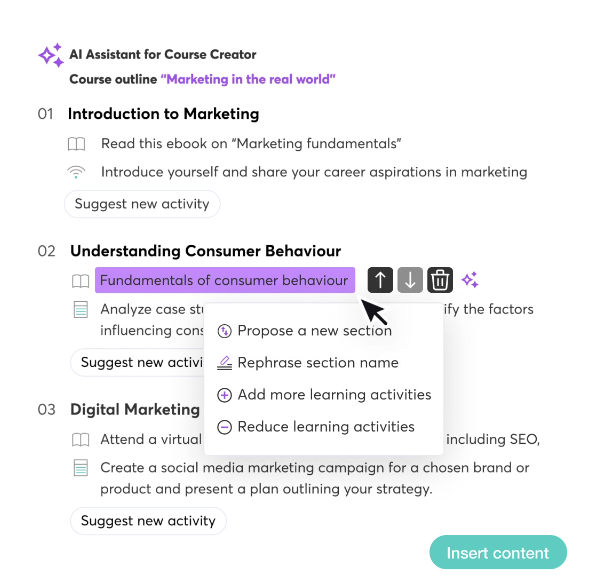Suggest new activity under Digital Marketing section

148,521
